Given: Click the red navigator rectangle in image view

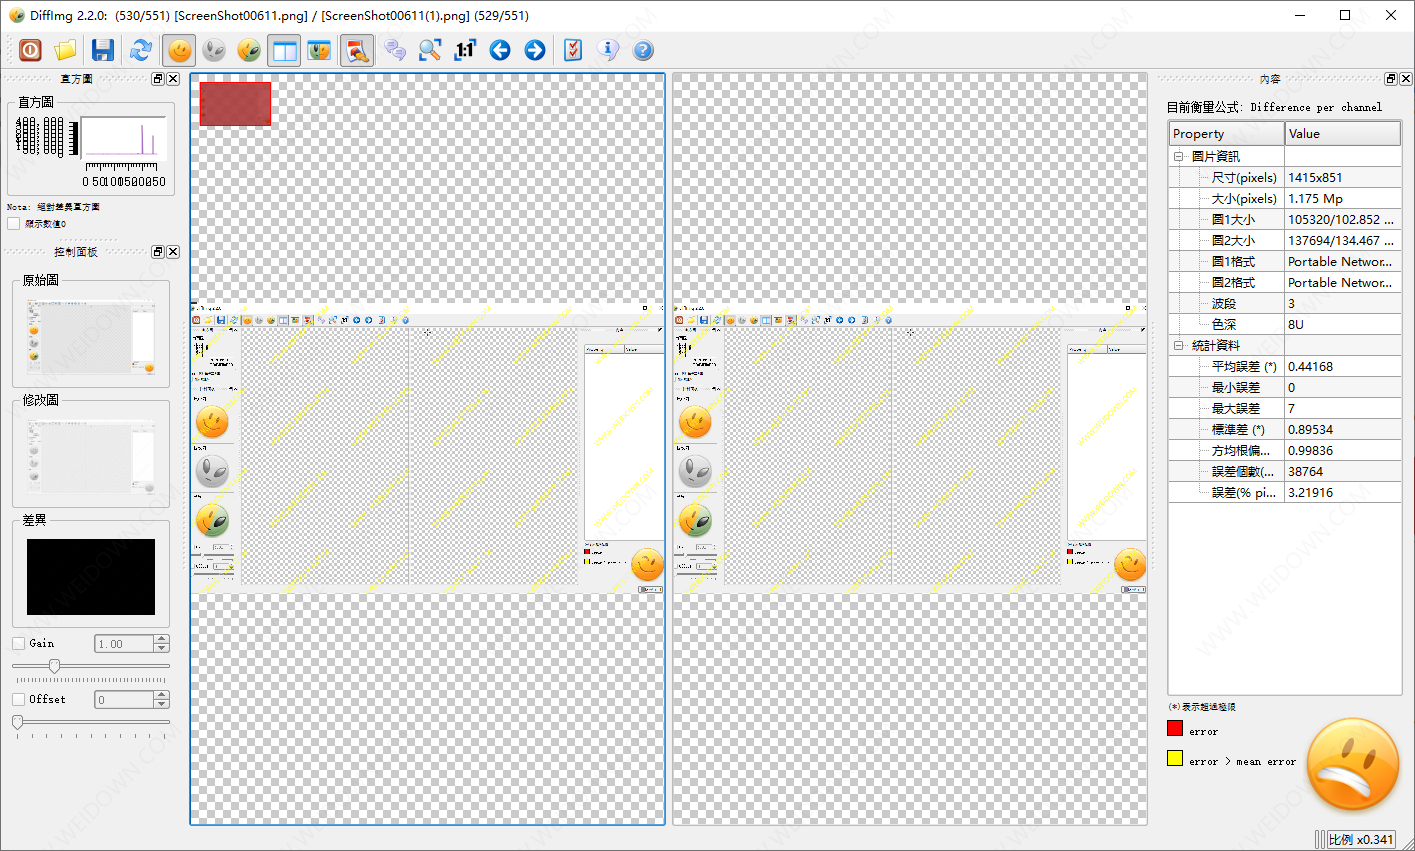Looking at the screenshot, I should 235,104.
